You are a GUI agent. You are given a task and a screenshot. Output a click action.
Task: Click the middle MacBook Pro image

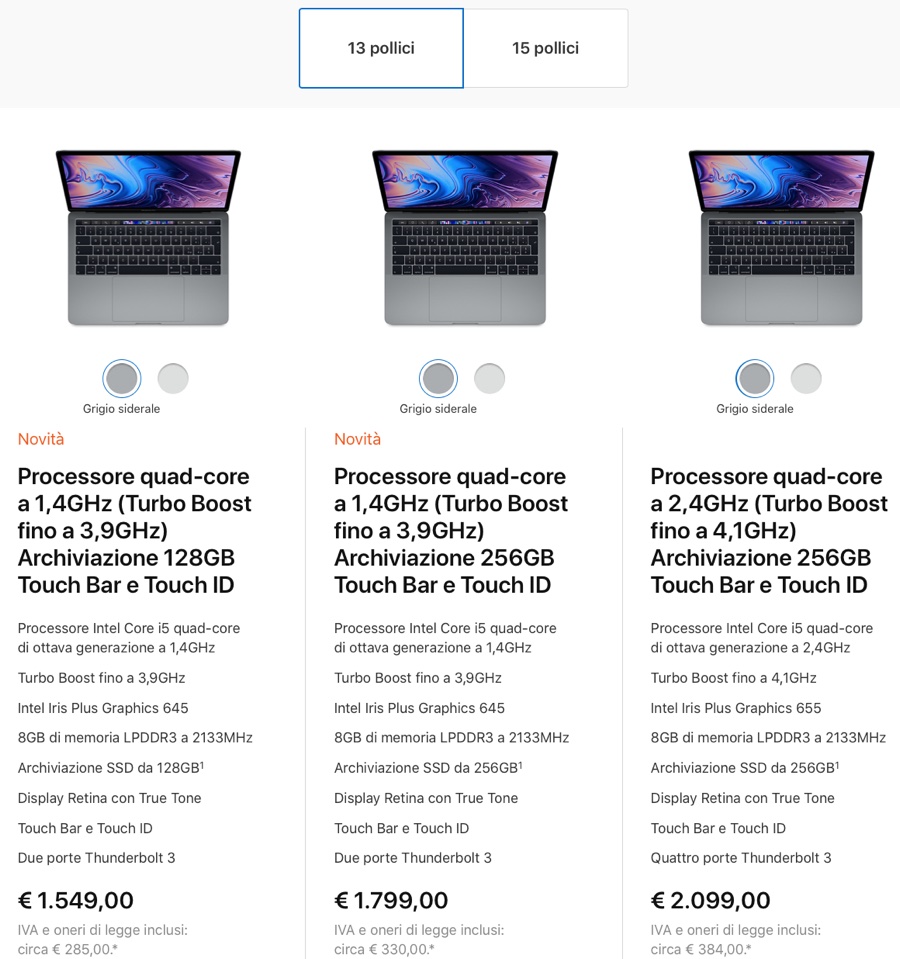click(465, 238)
